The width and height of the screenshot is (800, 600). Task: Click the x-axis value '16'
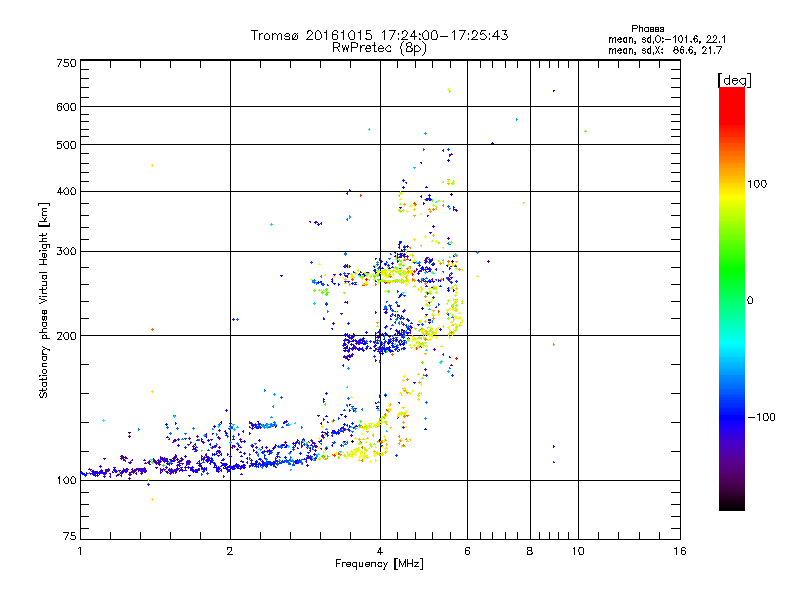[x=680, y=551]
